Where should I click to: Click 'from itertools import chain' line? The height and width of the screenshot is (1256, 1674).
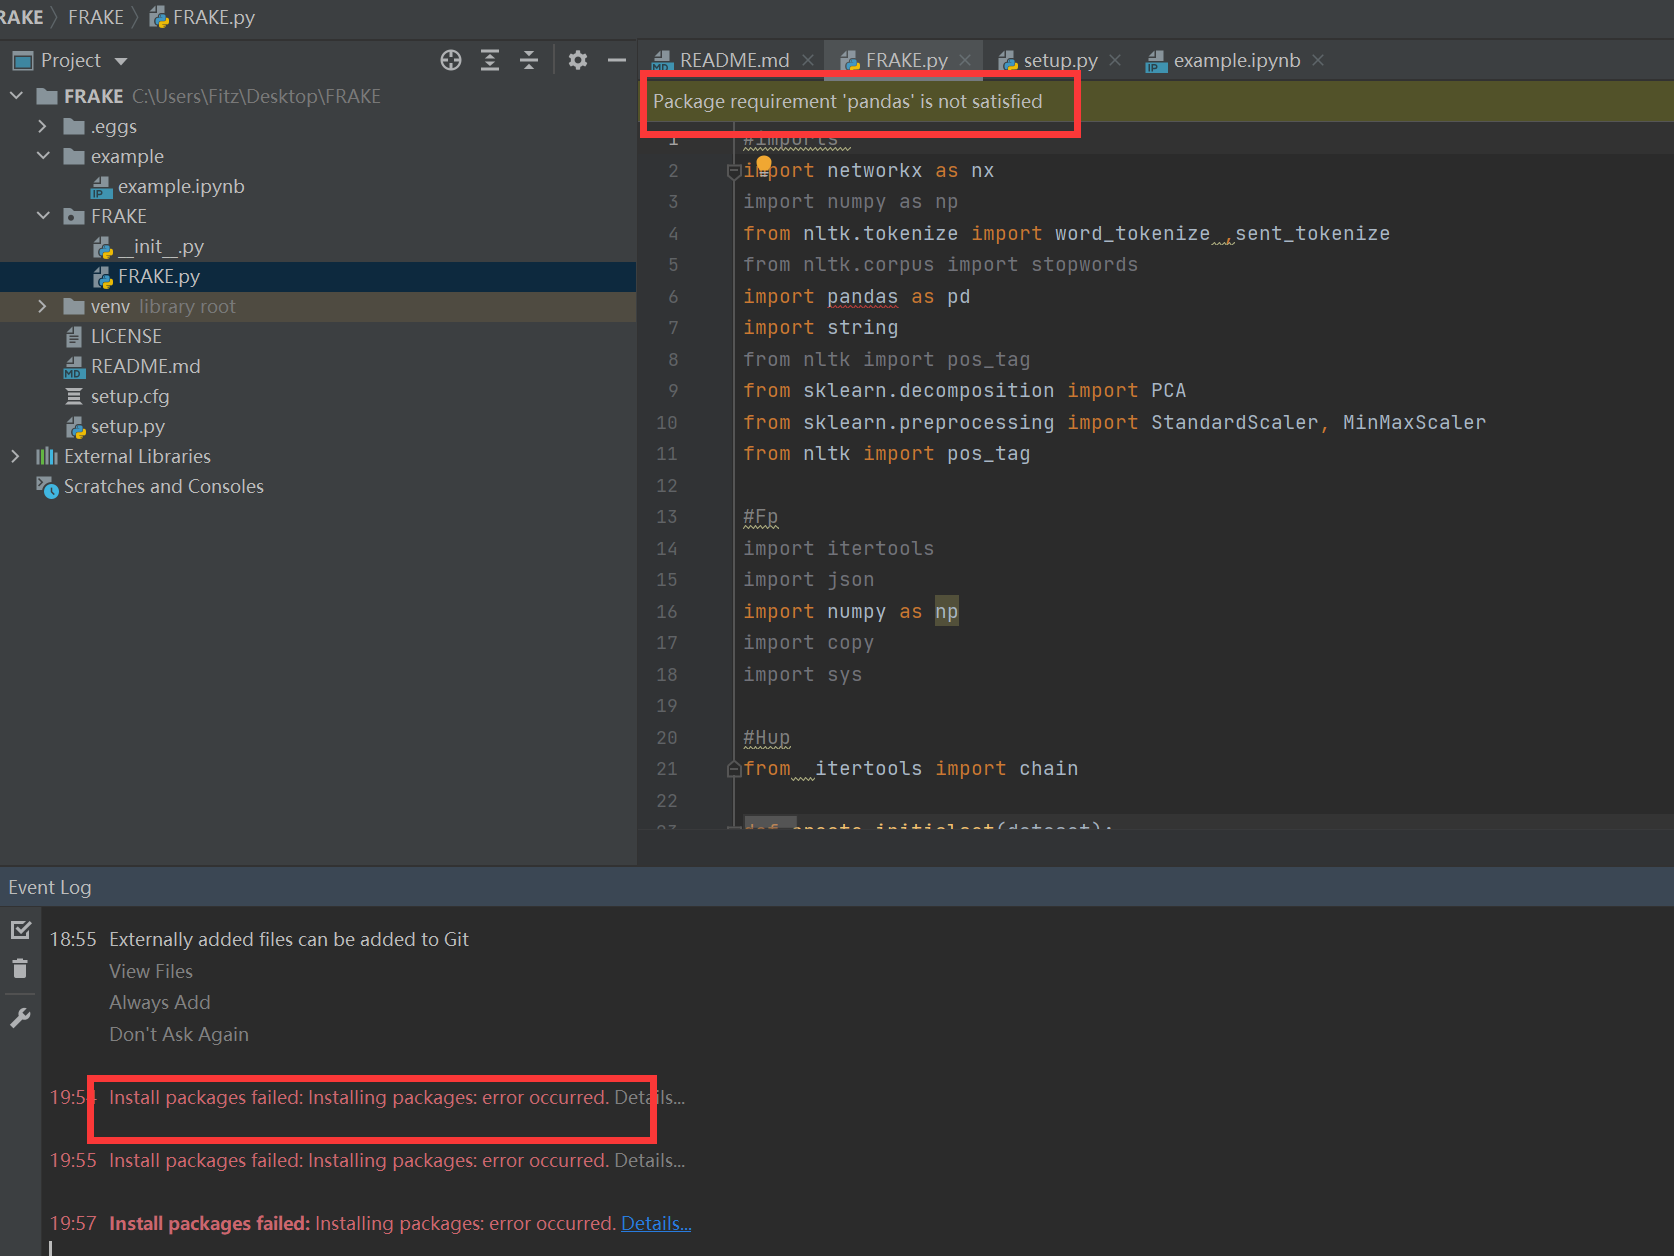911,769
